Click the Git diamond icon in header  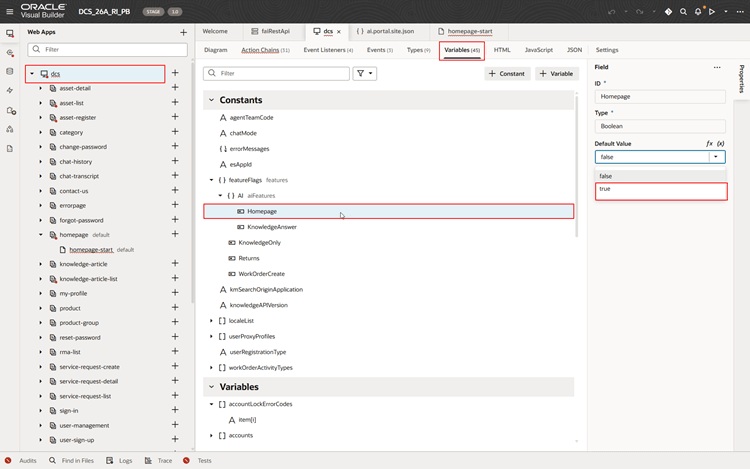[668, 11]
